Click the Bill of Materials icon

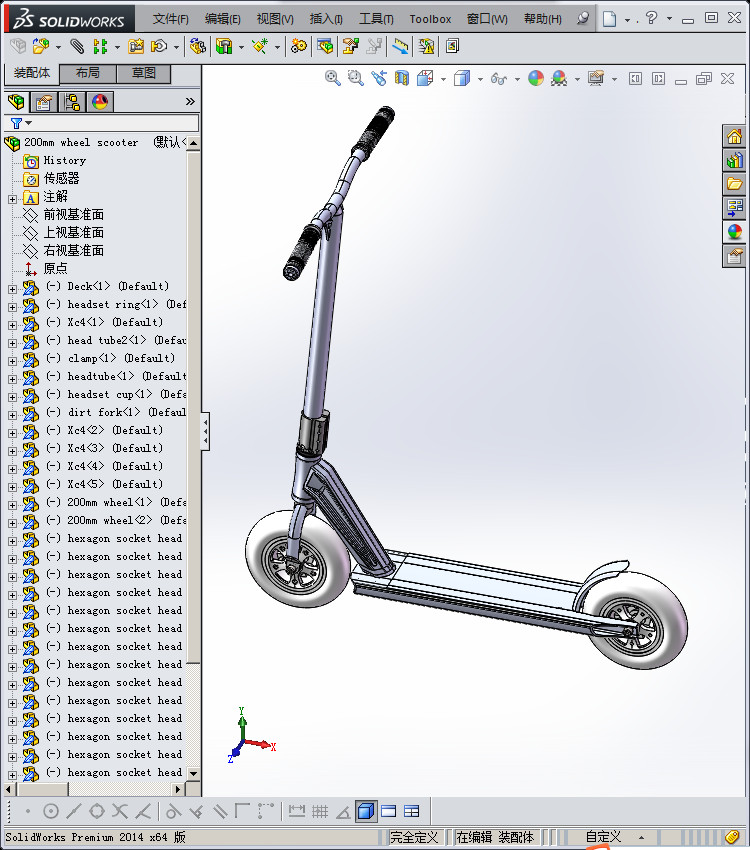(325, 47)
